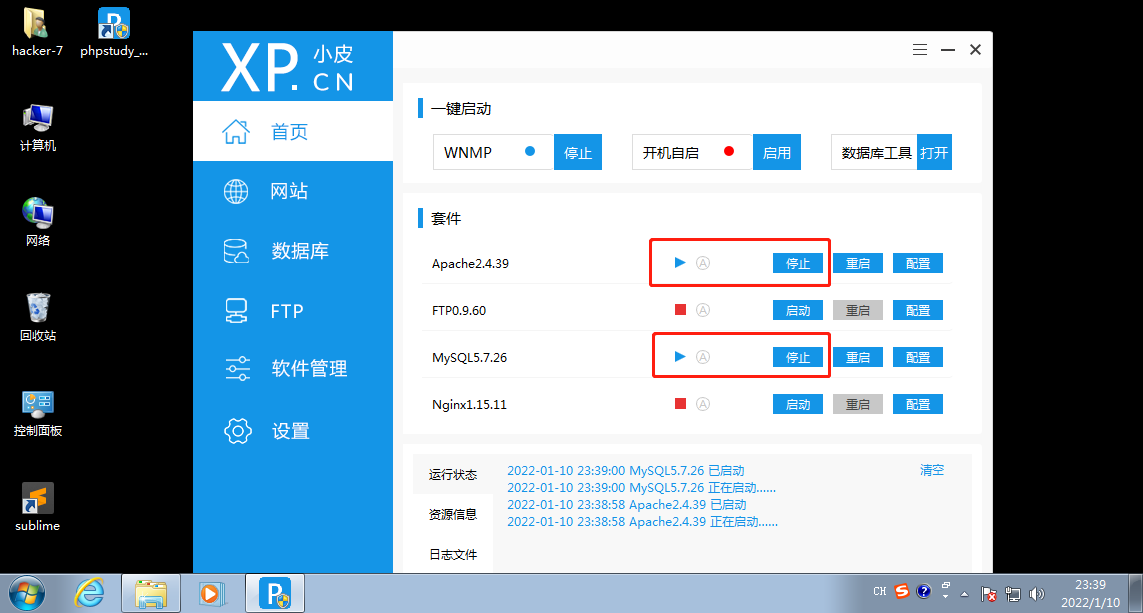Enable 开机自启 with the 启用 button

coord(776,152)
